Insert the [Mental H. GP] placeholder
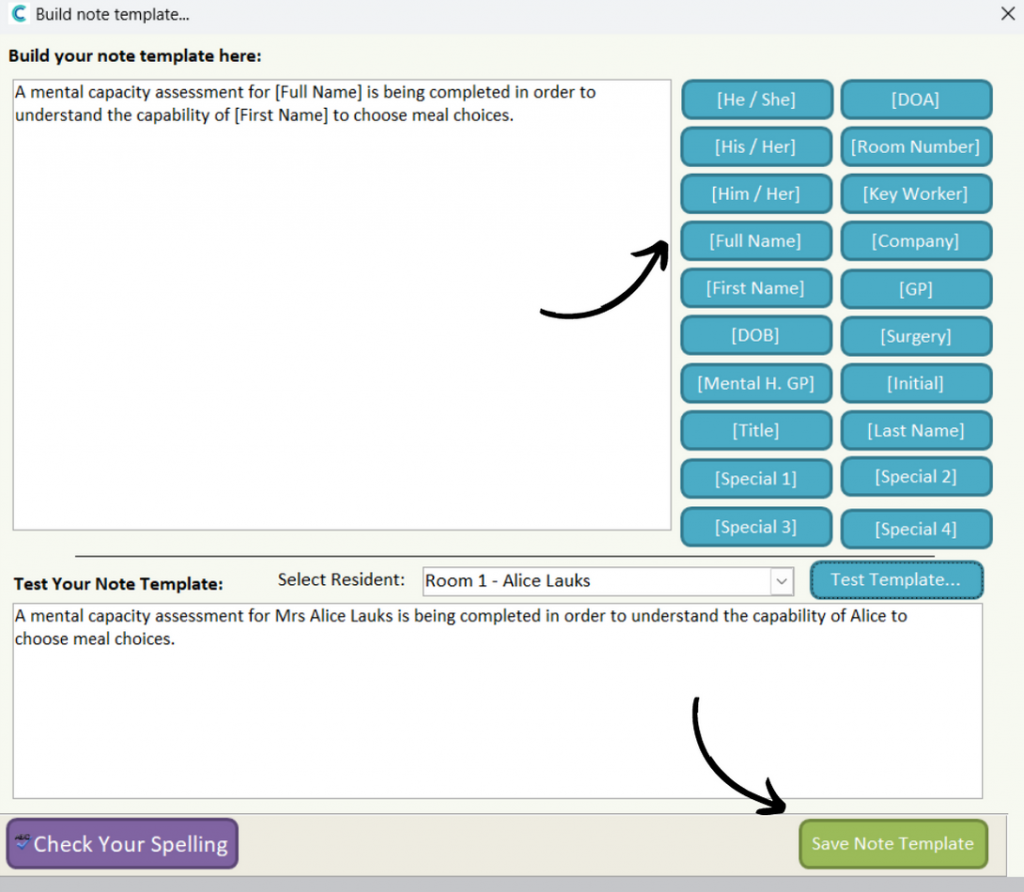This screenshot has width=1024, height=892. point(756,383)
